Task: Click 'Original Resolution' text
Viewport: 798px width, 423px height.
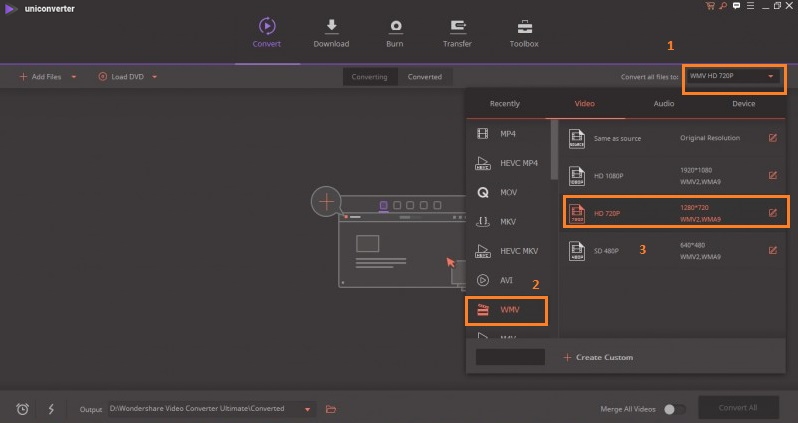Action: [710, 138]
